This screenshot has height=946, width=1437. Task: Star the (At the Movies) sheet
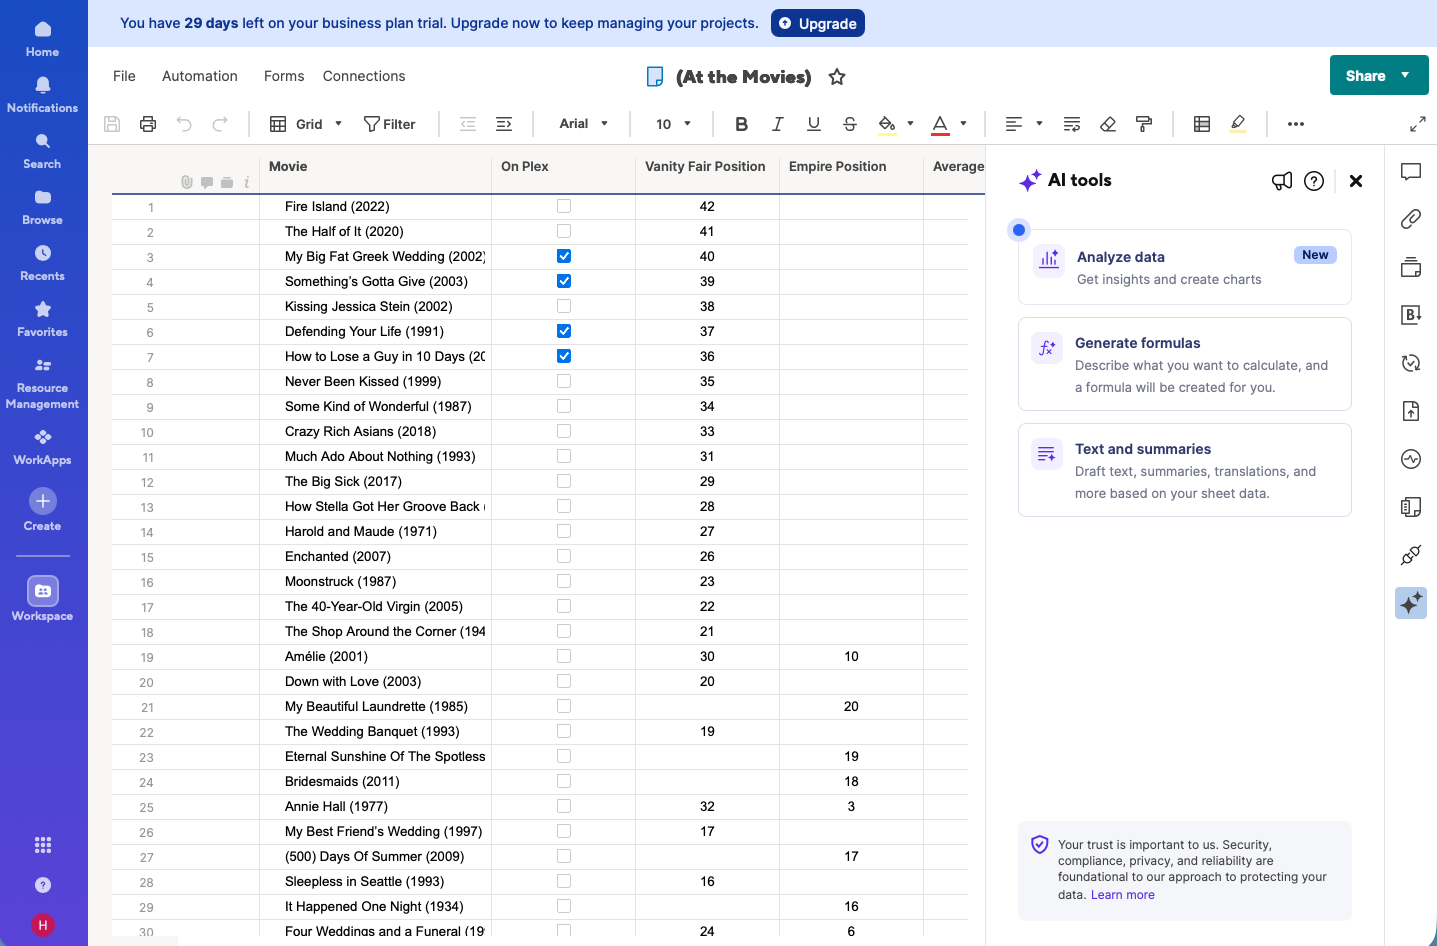[x=837, y=76]
